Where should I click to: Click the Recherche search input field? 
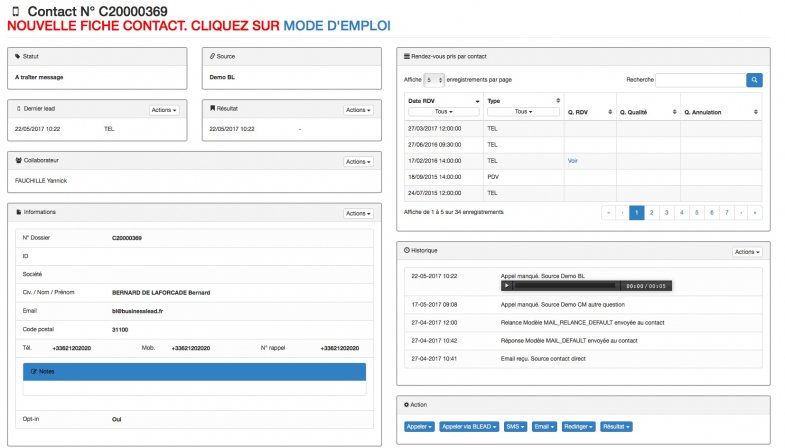702,79
